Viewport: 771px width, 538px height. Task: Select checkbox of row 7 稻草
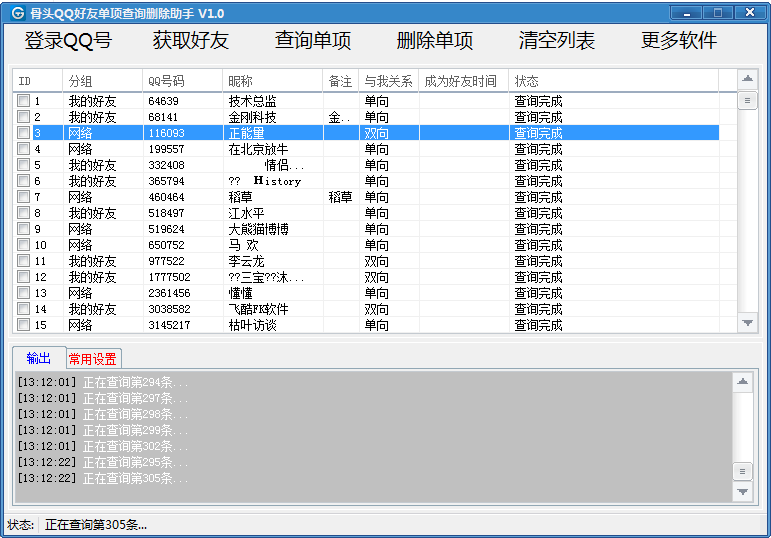click(x=23, y=197)
